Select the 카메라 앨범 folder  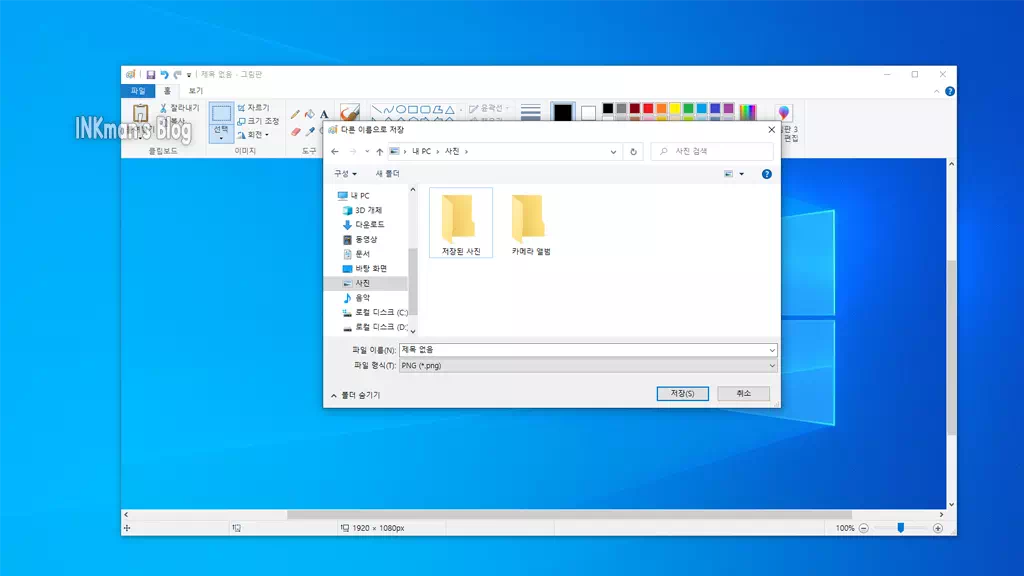point(531,223)
